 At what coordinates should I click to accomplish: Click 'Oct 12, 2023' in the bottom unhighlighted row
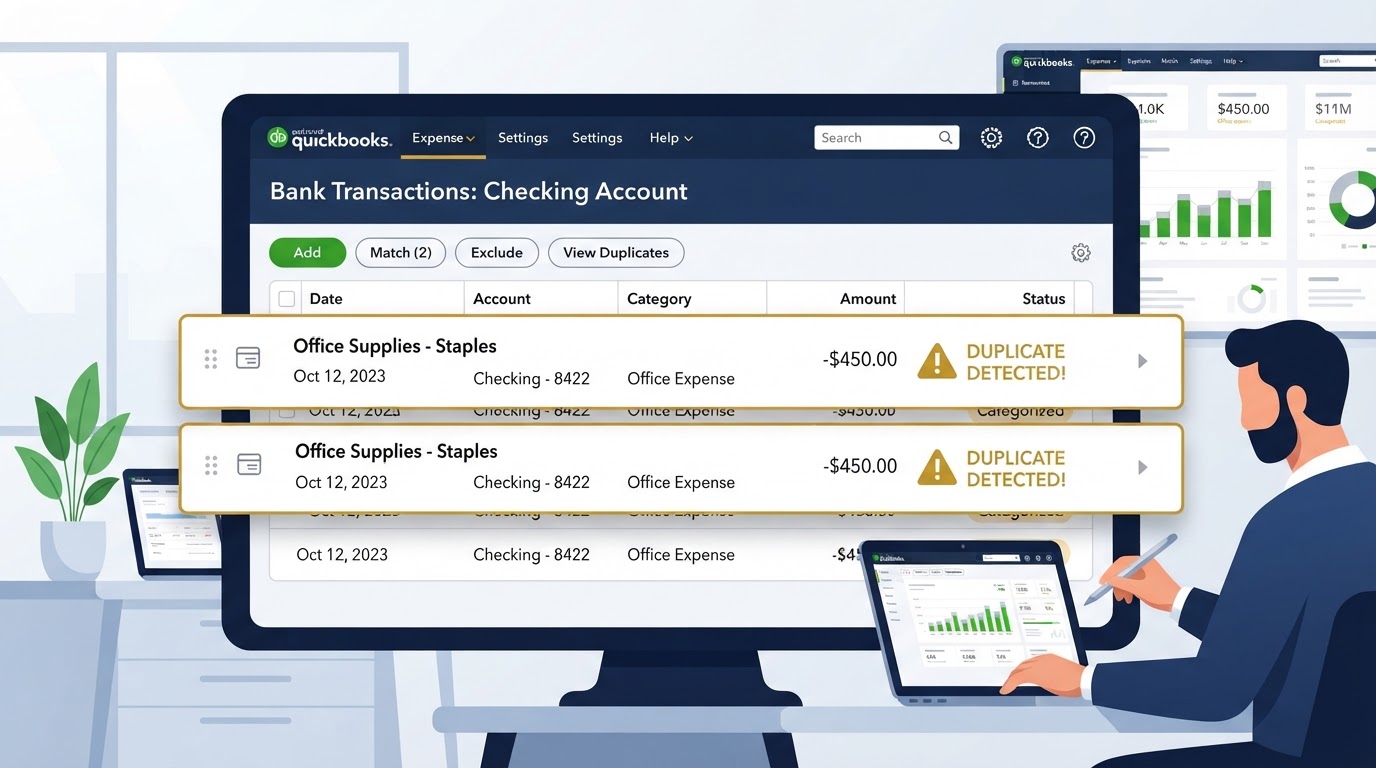click(342, 555)
